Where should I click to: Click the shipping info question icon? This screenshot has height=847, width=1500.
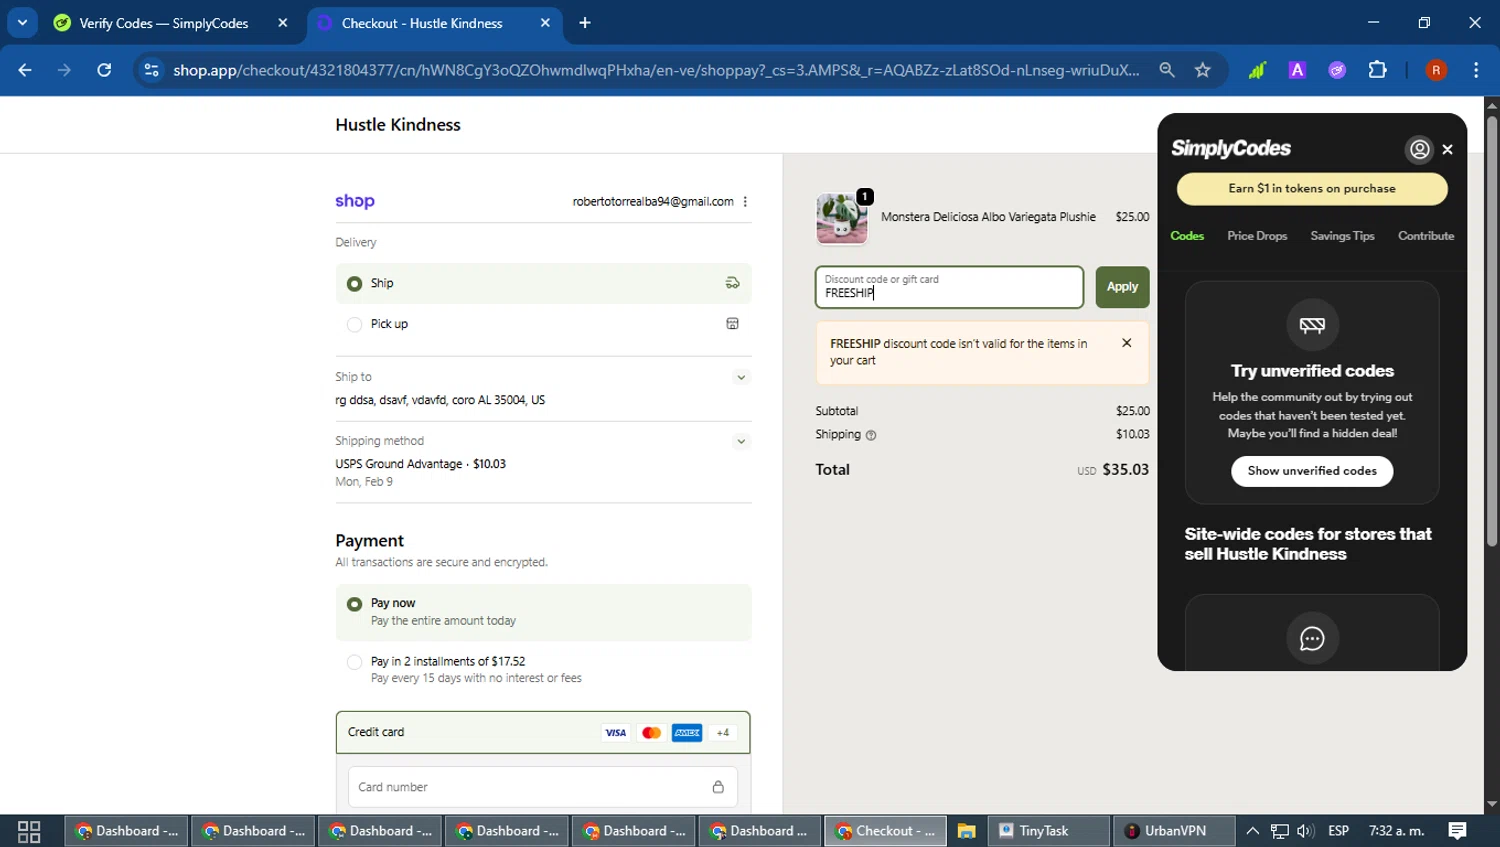[871, 435]
